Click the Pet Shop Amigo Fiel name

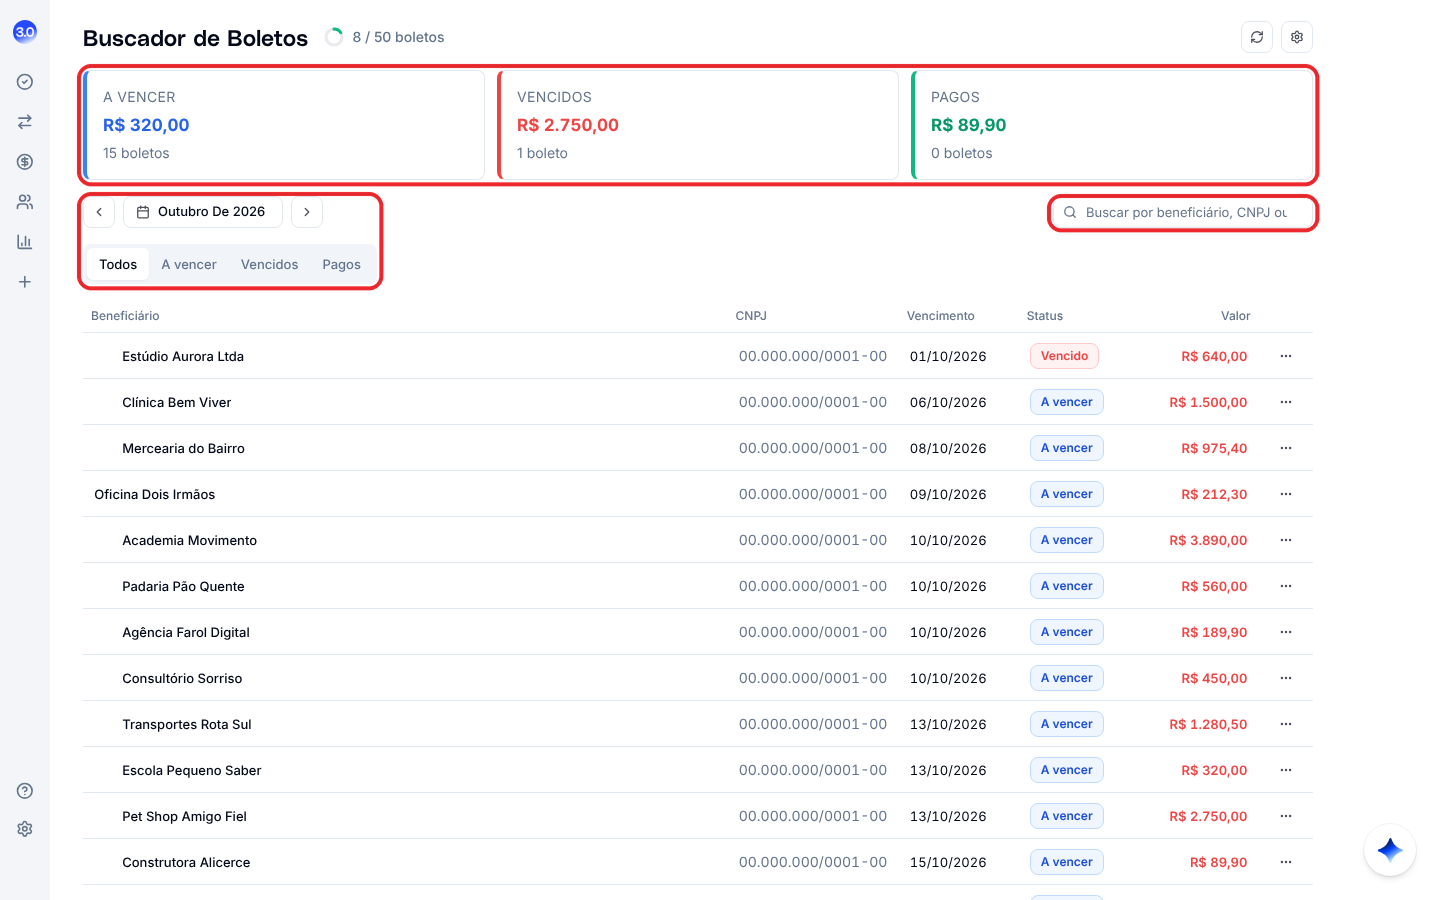click(x=184, y=816)
